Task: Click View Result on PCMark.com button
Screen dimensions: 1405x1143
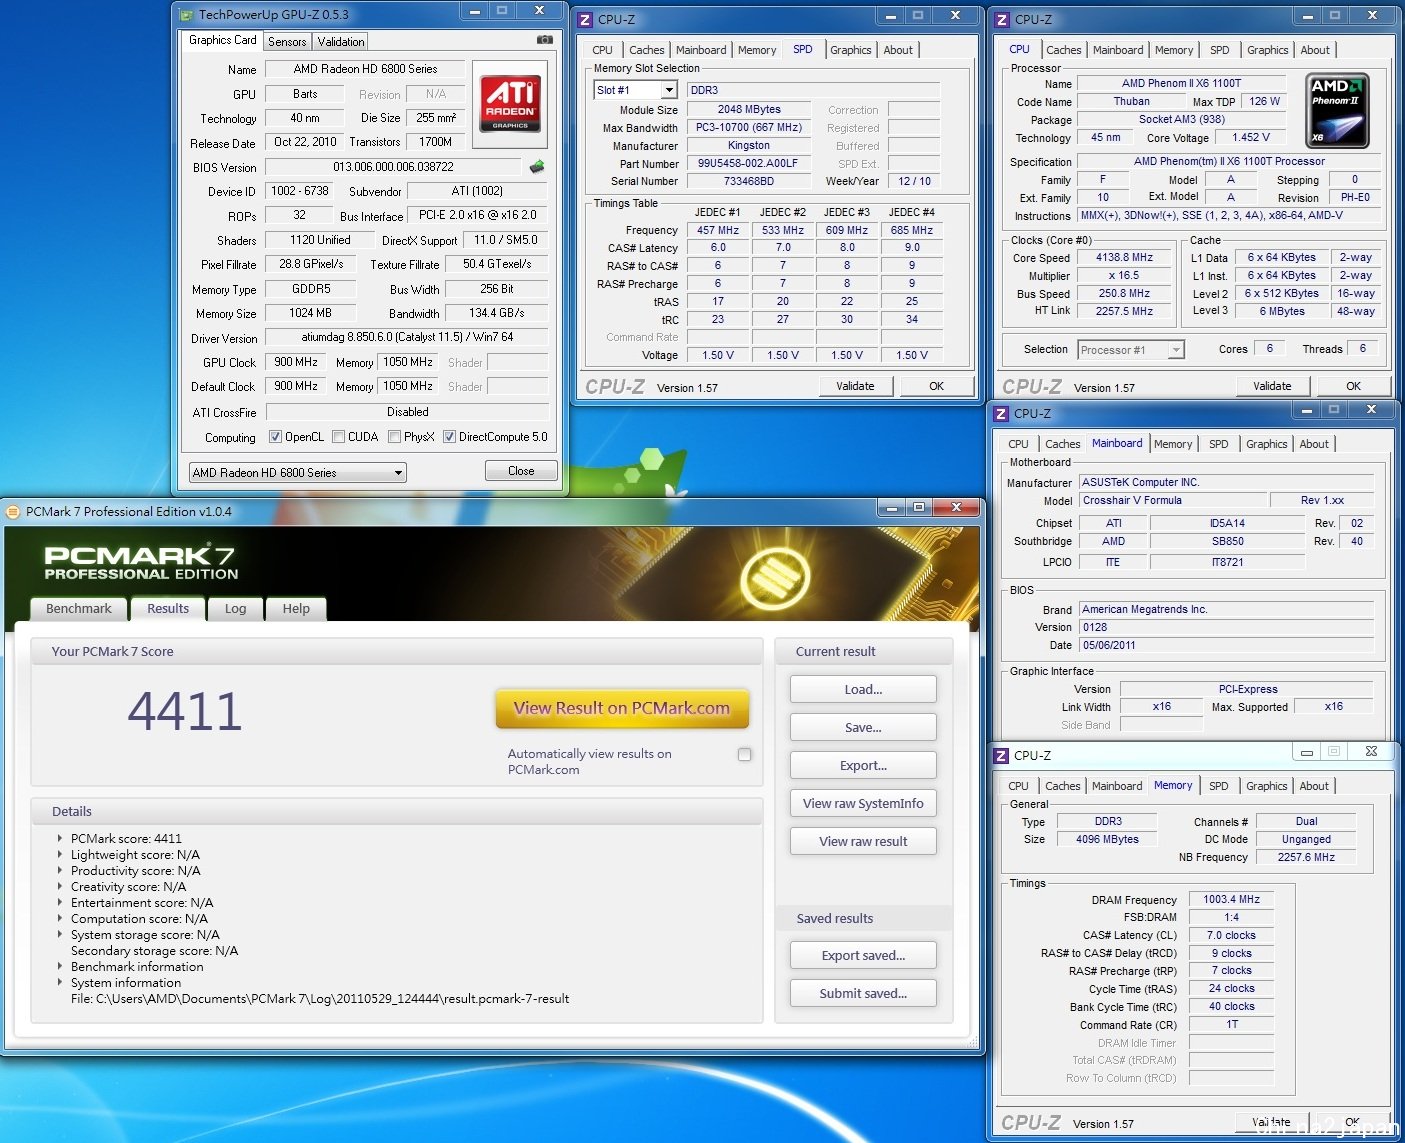Action: tap(622, 708)
